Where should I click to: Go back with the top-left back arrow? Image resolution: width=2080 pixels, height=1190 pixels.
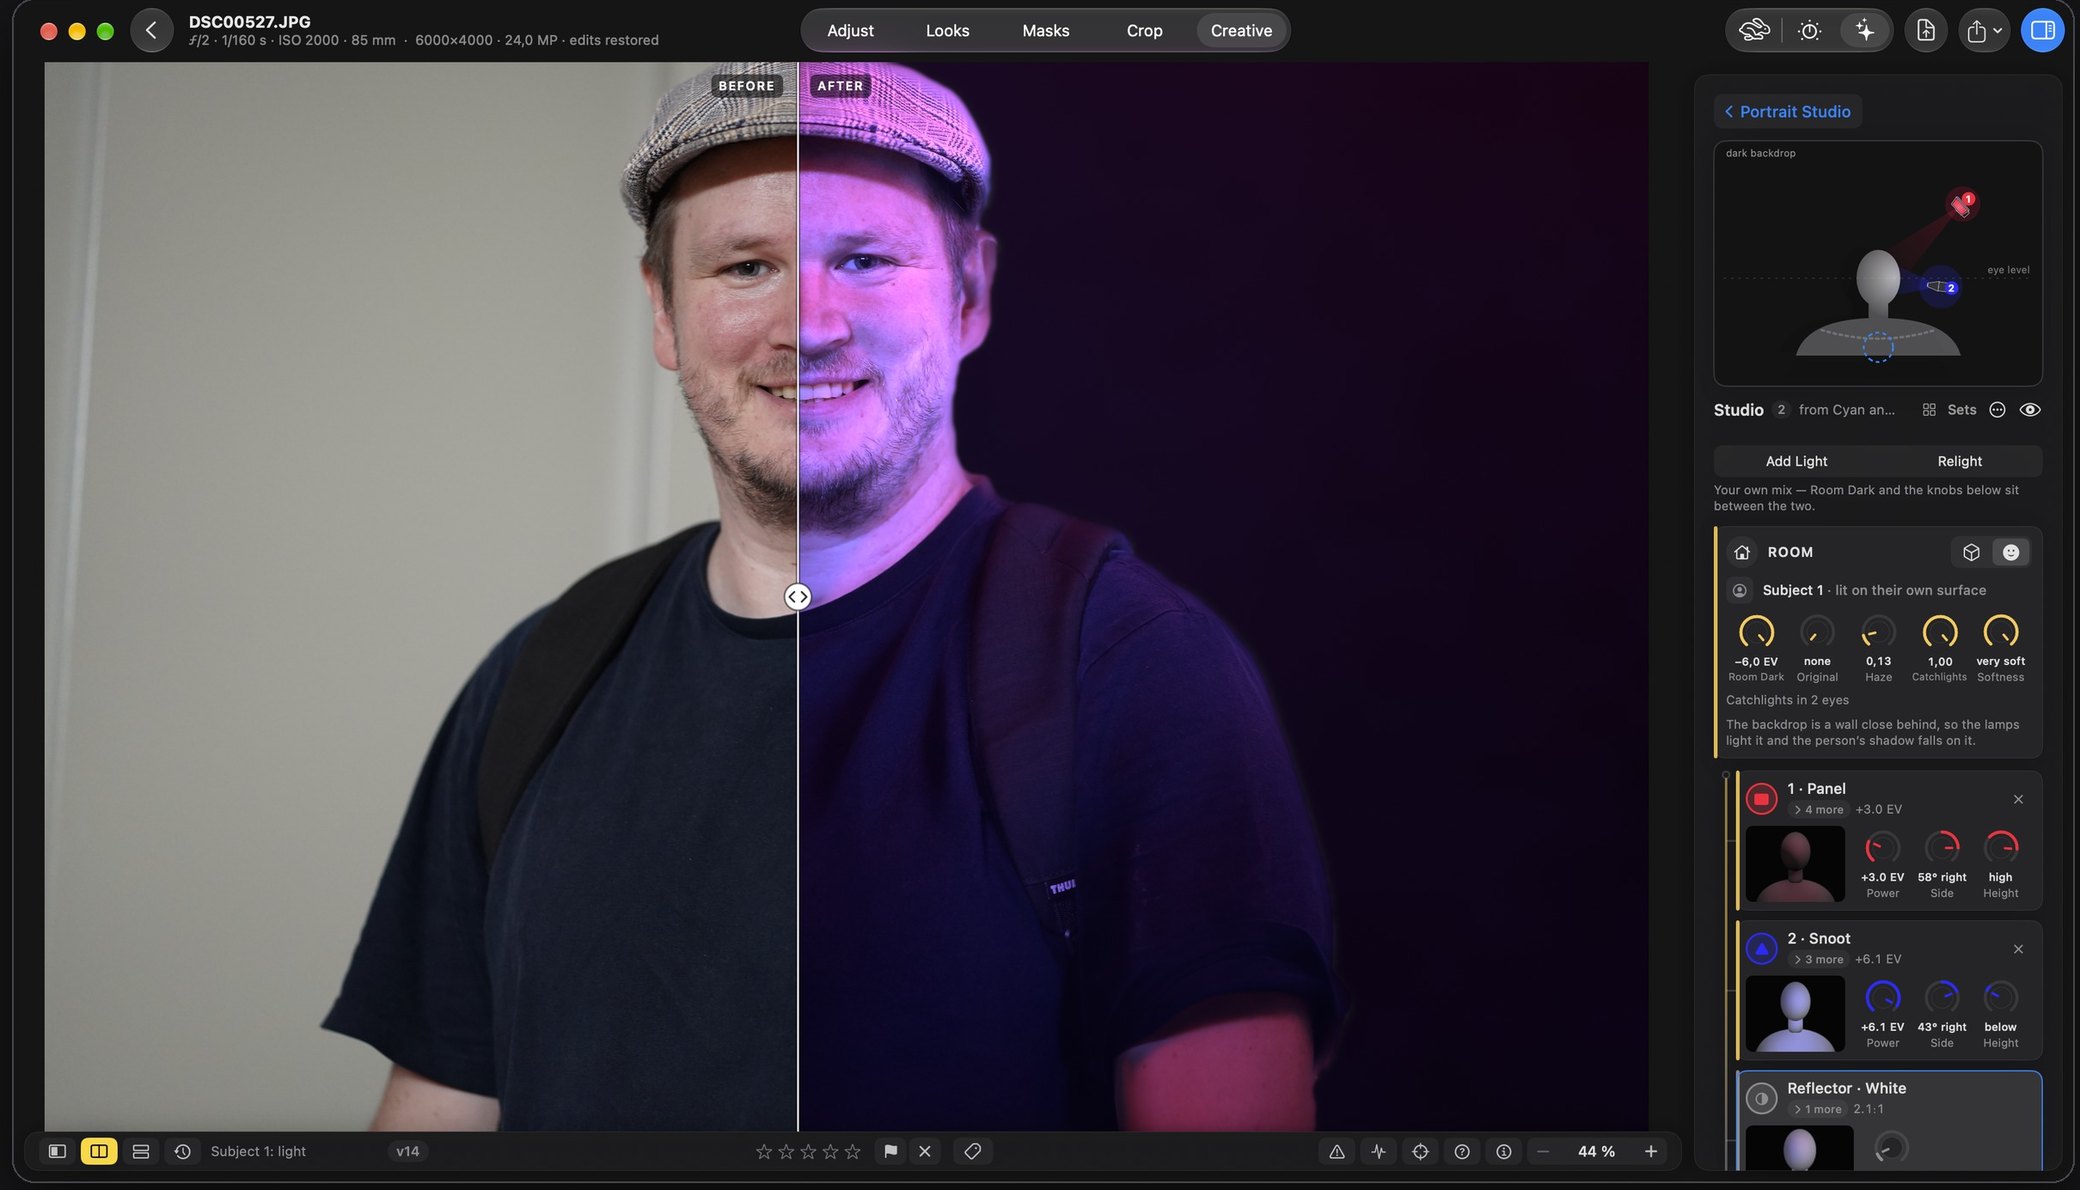coord(151,30)
